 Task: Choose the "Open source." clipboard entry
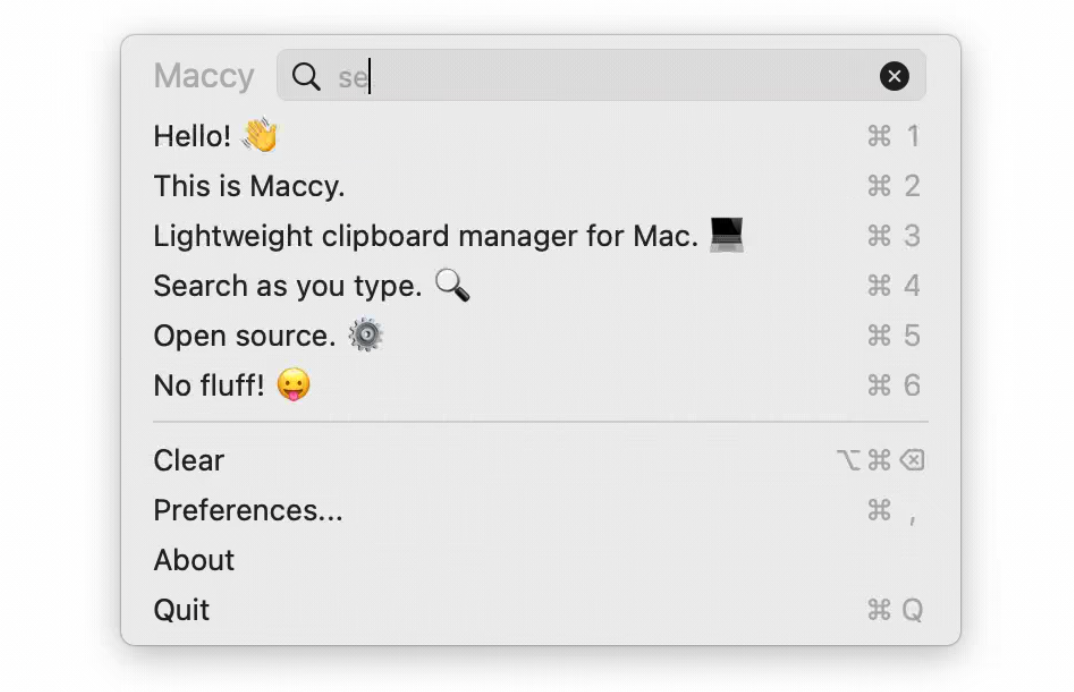(244, 336)
